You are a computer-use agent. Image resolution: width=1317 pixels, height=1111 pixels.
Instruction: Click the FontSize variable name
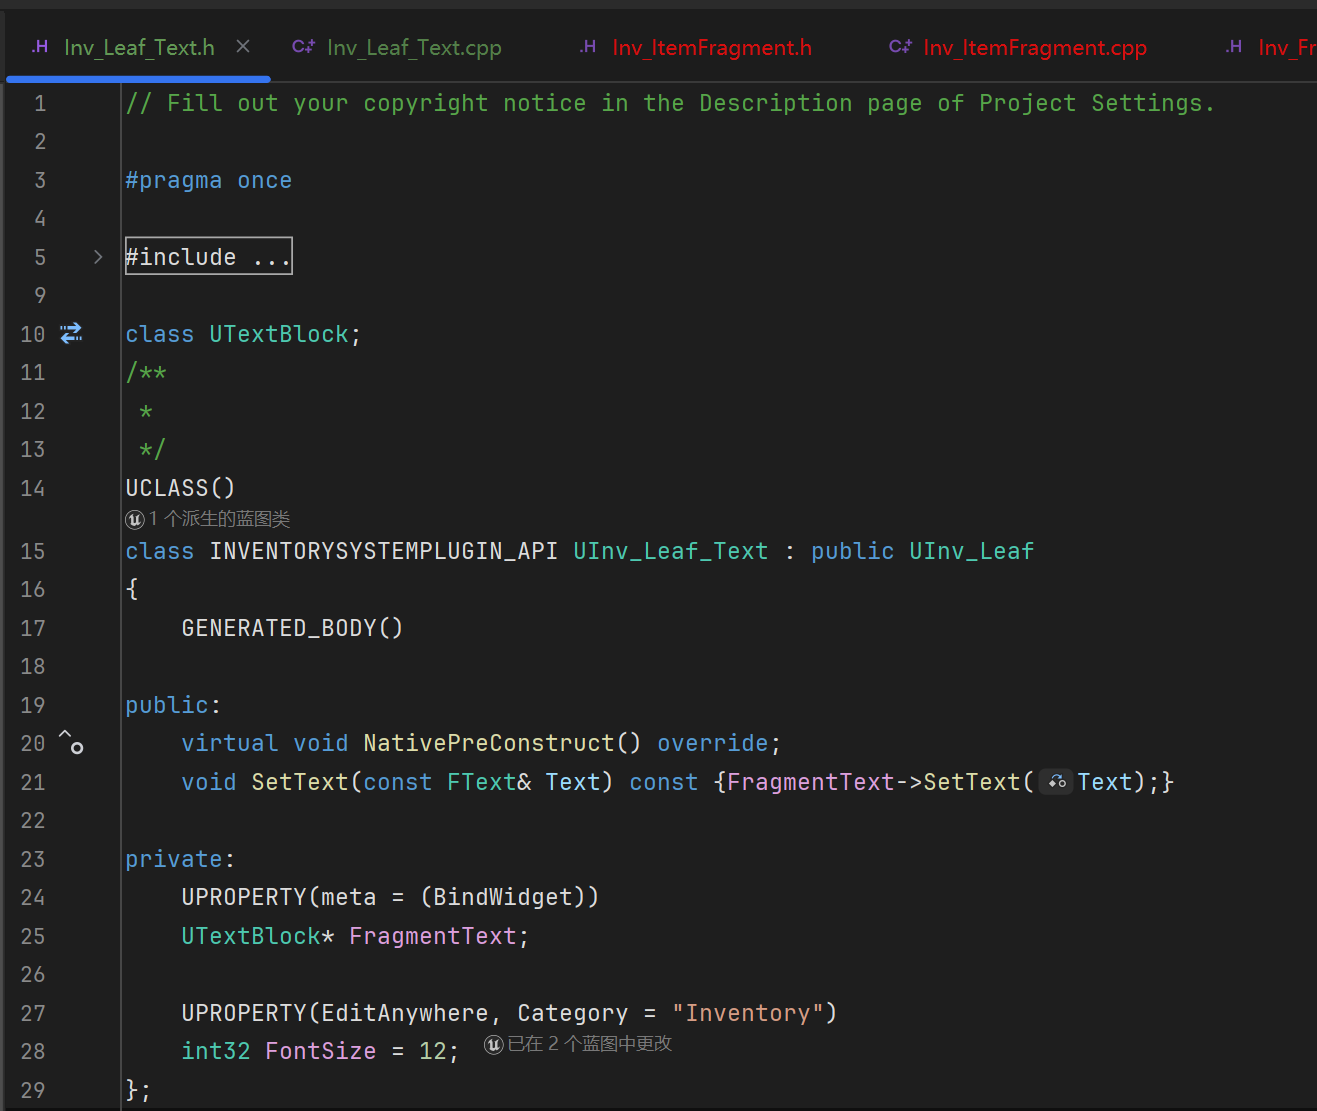[320, 1051]
